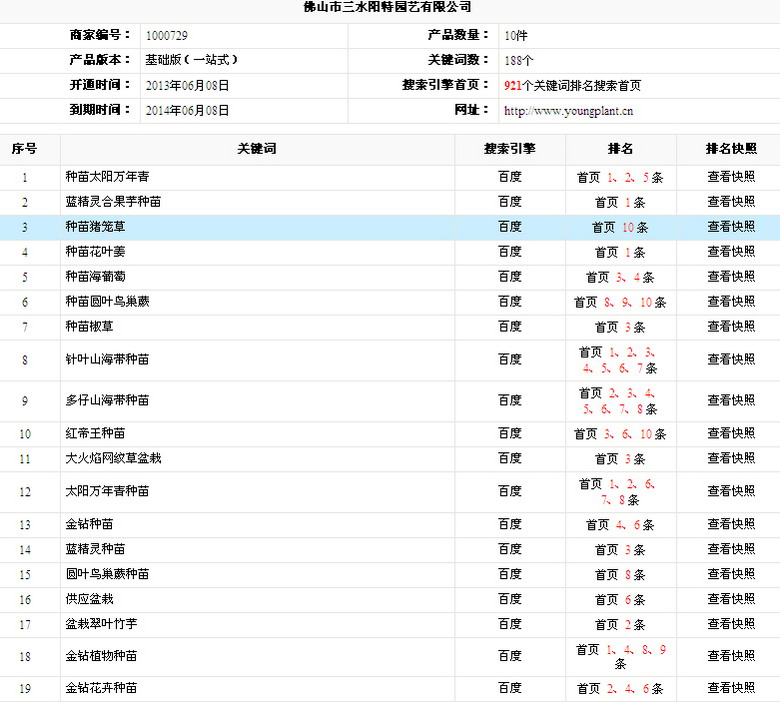Click ranking 首页 2、4、6条 for 金钻花卉种苗

tap(620, 689)
